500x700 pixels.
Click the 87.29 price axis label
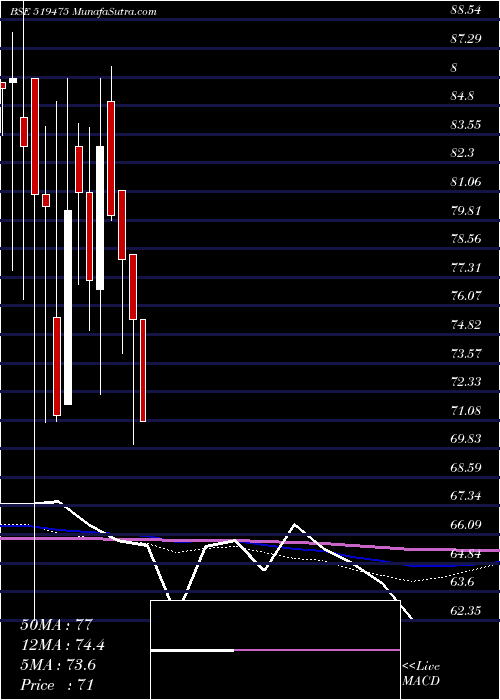coord(466,39)
